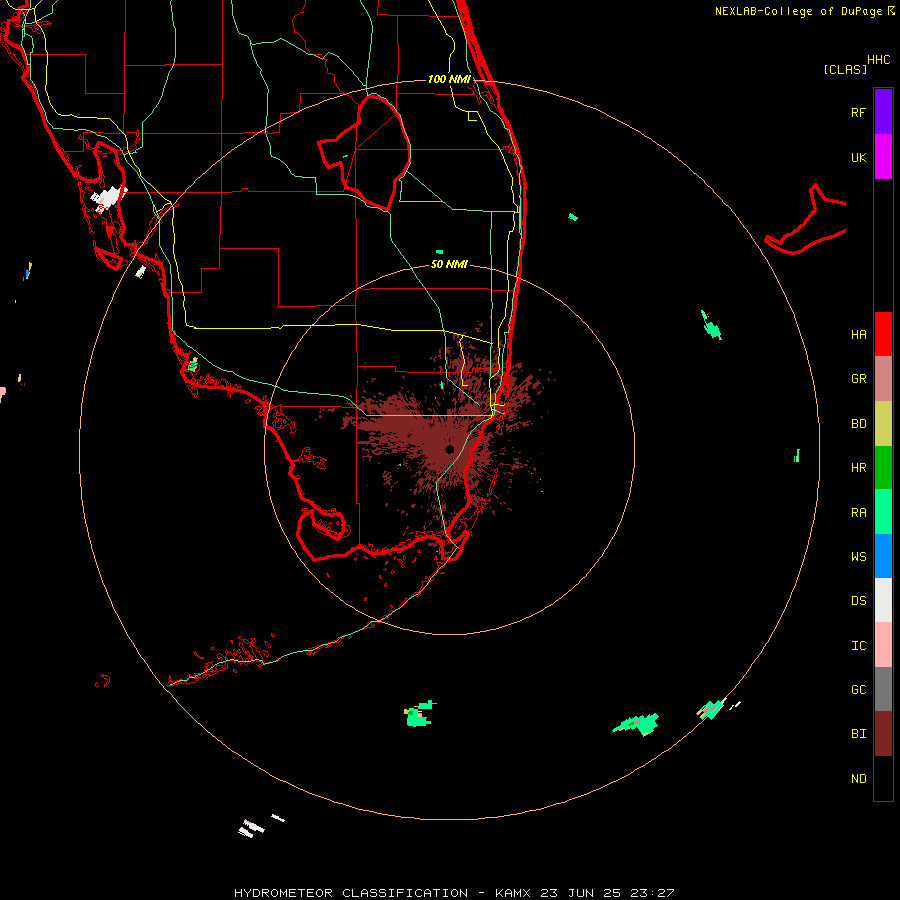Select the BD big drops swatch
This screenshot has width=900, height=900.
point(883,424)
